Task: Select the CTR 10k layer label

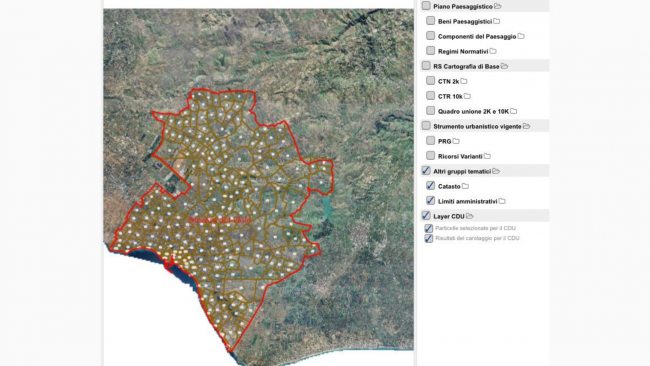Action: (x=450, y=97)
